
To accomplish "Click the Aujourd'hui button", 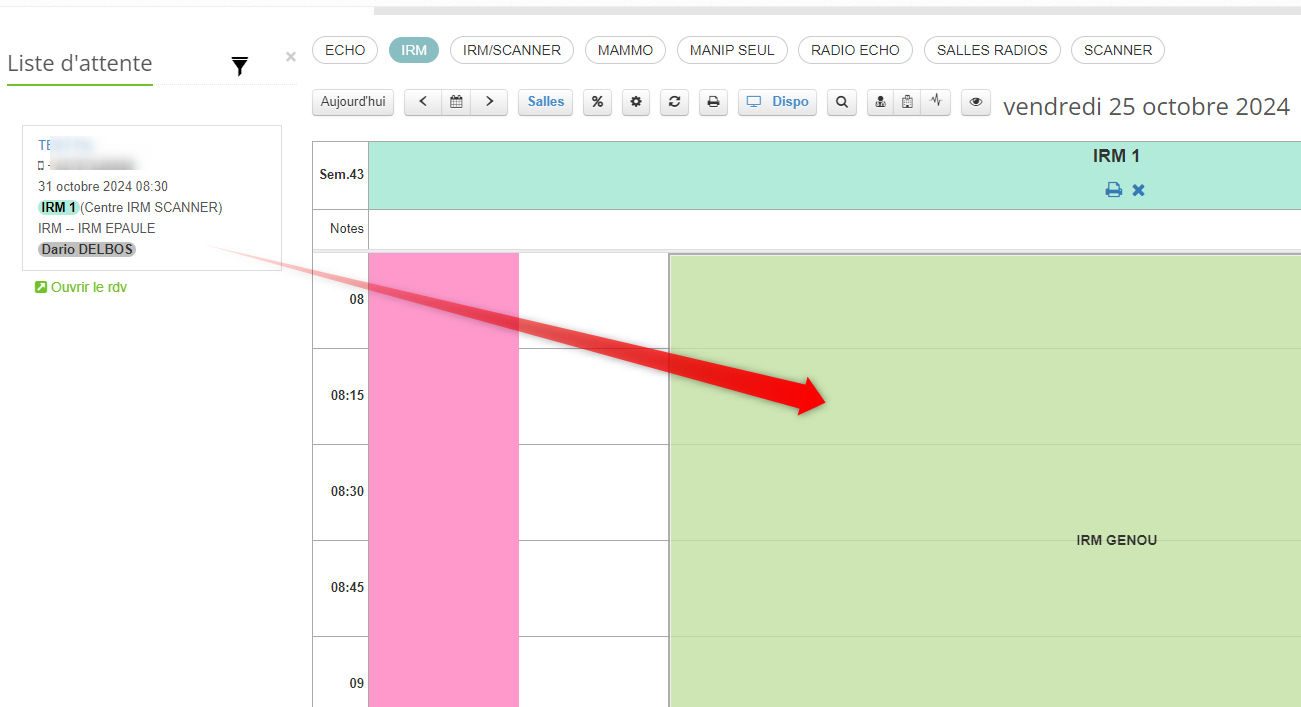I will click(353, 102).
